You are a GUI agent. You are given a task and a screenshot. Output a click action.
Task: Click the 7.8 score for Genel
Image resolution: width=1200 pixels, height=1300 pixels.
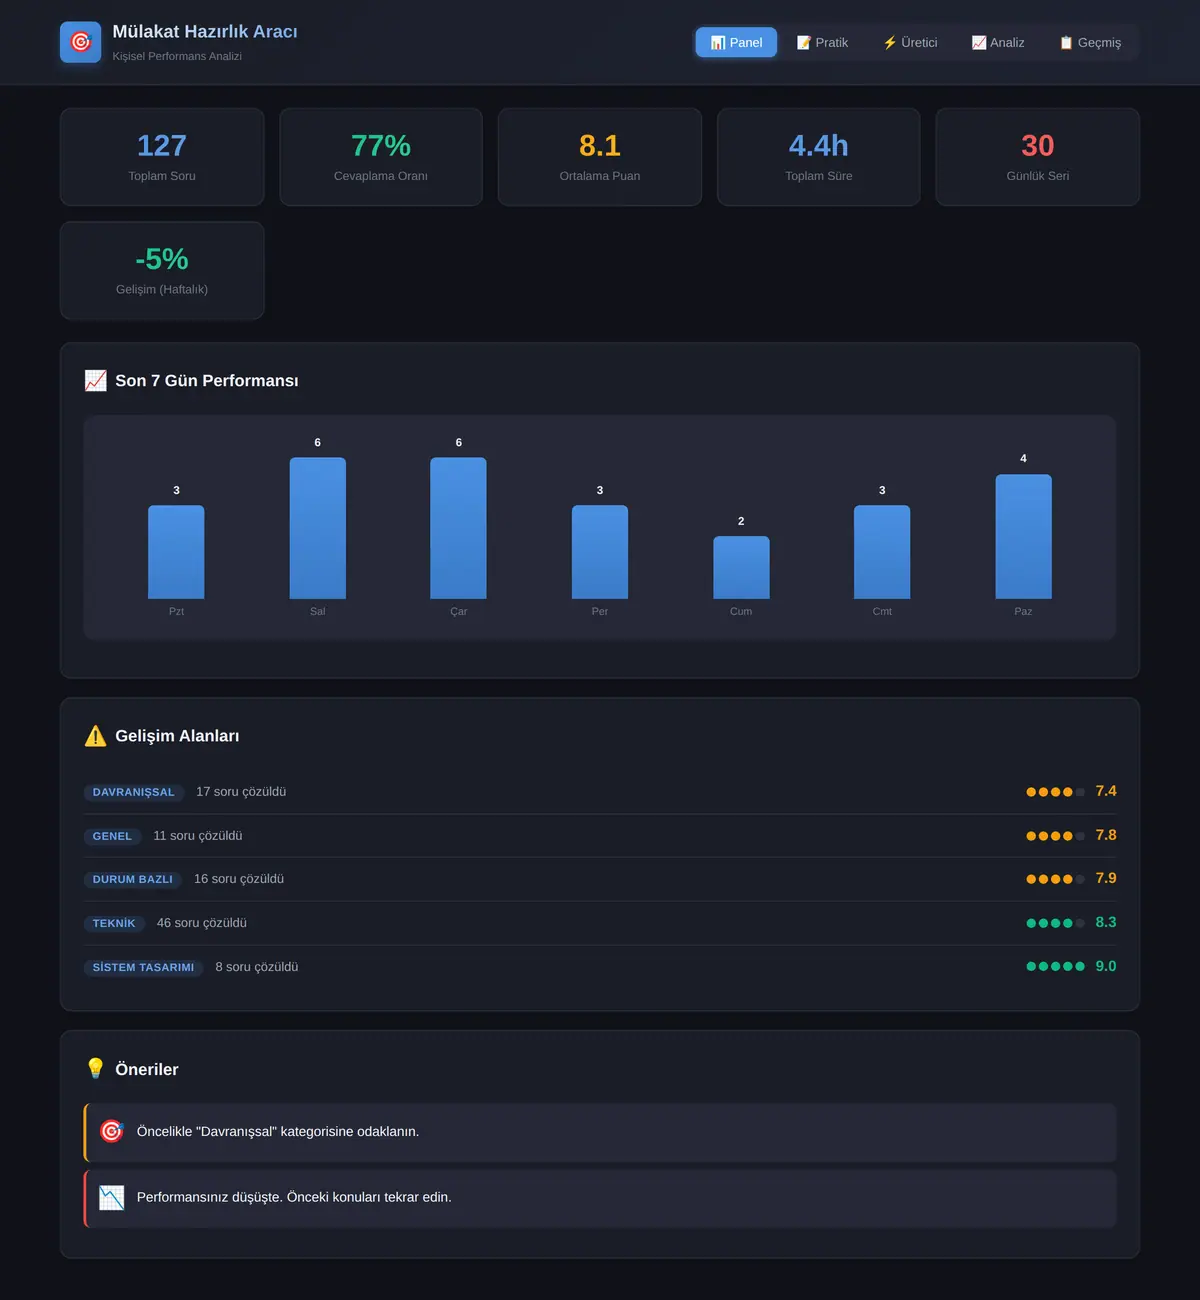pyautogui.click(x=1106, y=835)
